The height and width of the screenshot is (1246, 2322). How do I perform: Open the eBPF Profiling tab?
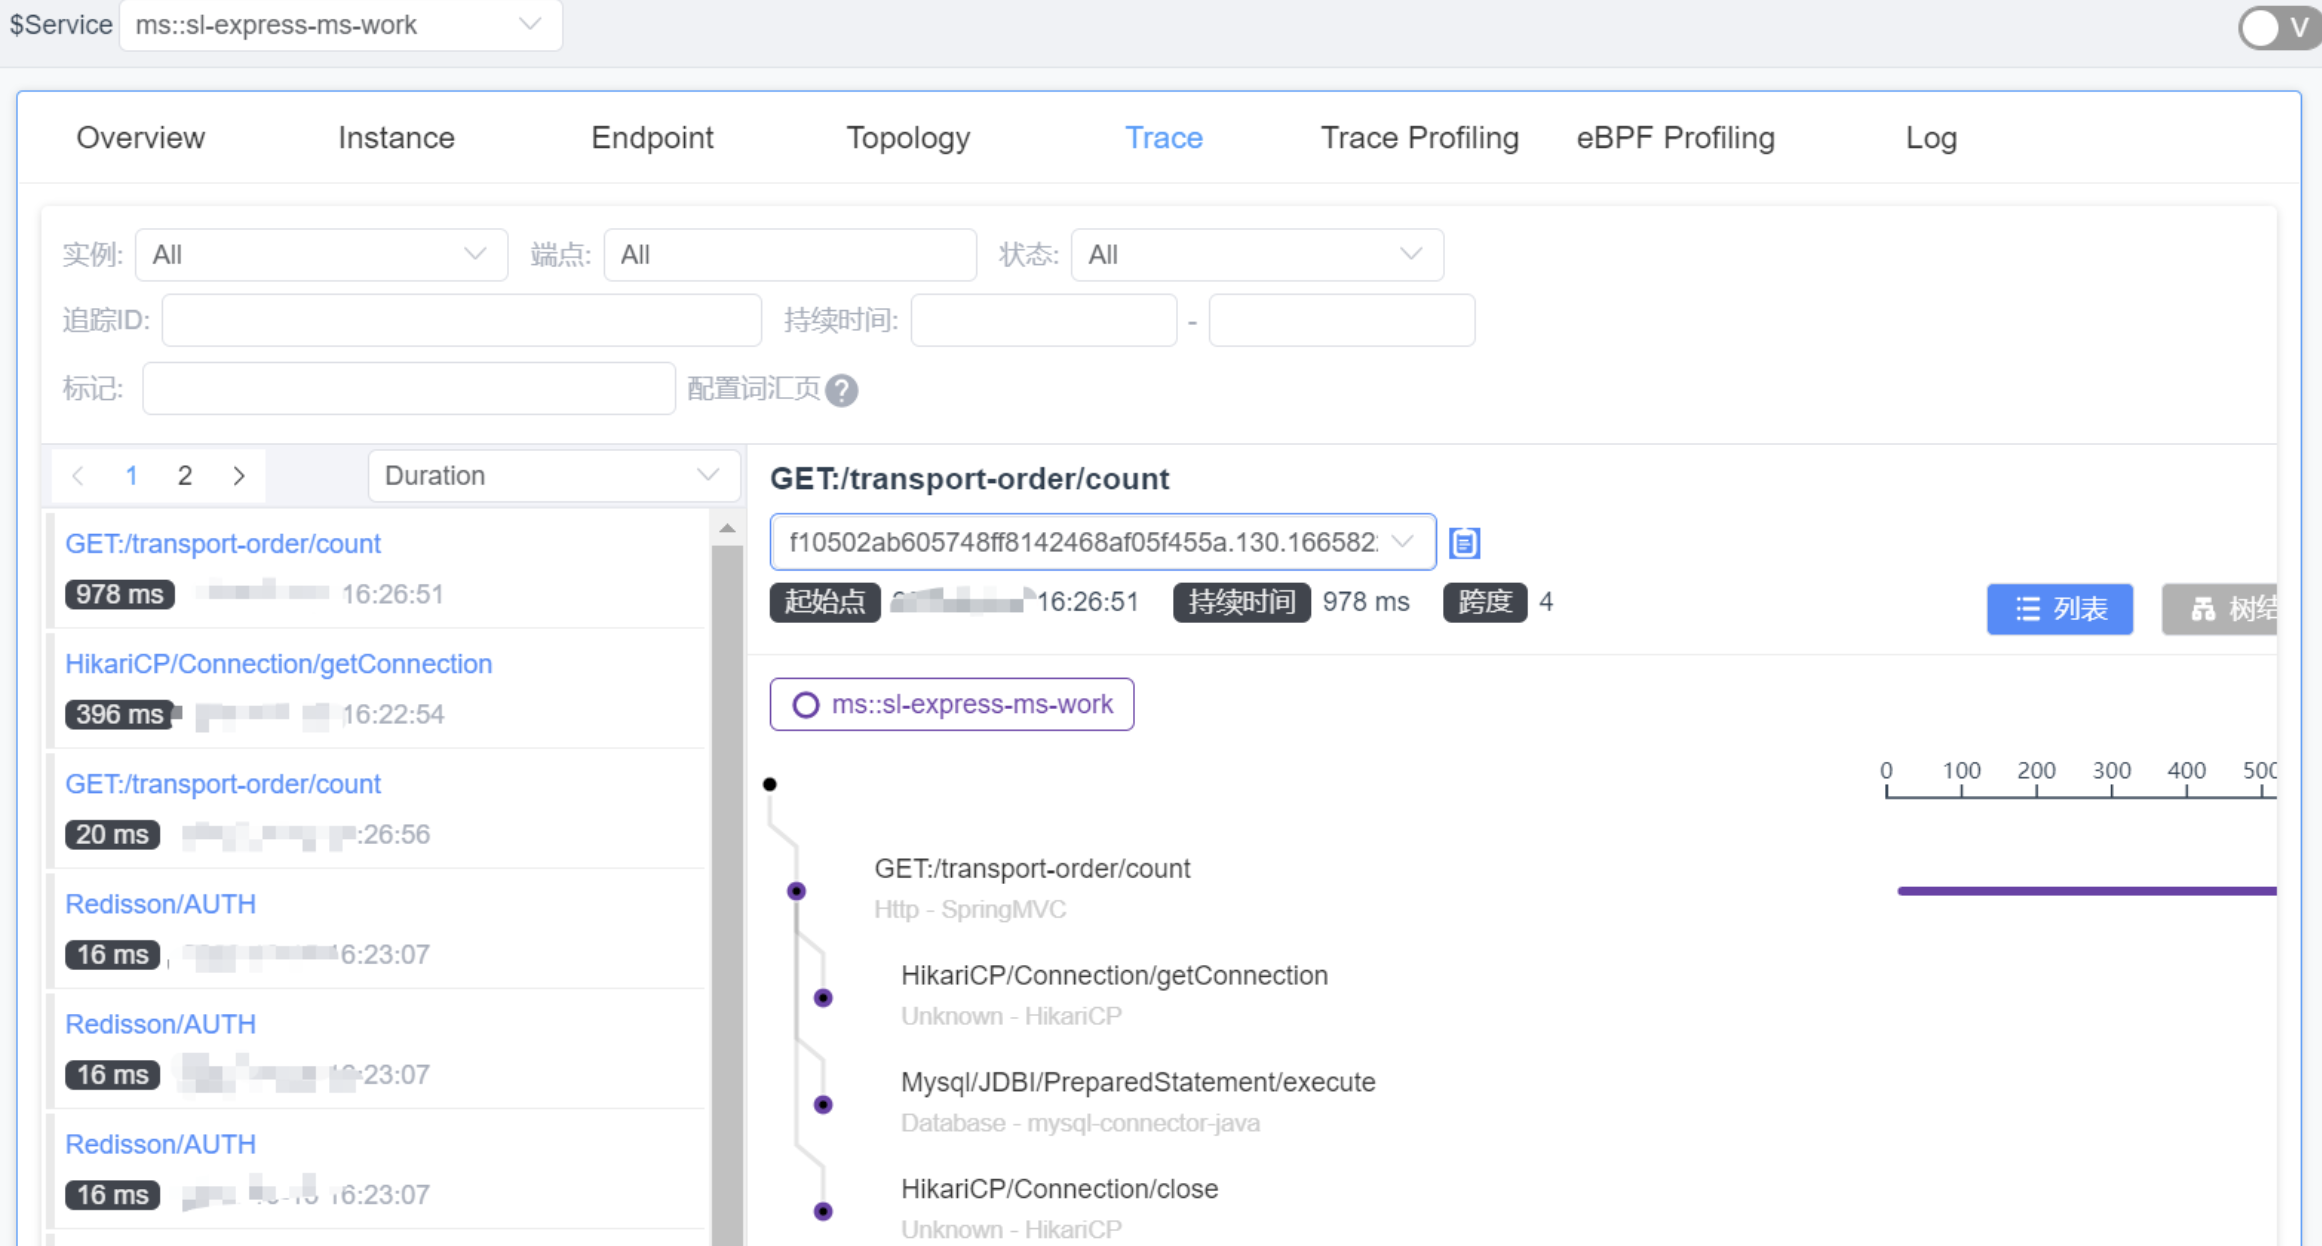tap(1675, 138)
